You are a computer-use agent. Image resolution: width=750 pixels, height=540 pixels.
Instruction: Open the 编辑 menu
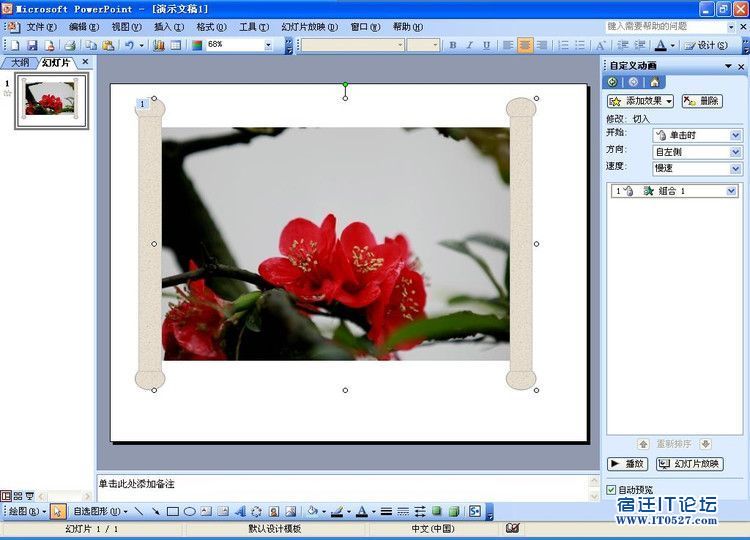(x=84, y=27)
